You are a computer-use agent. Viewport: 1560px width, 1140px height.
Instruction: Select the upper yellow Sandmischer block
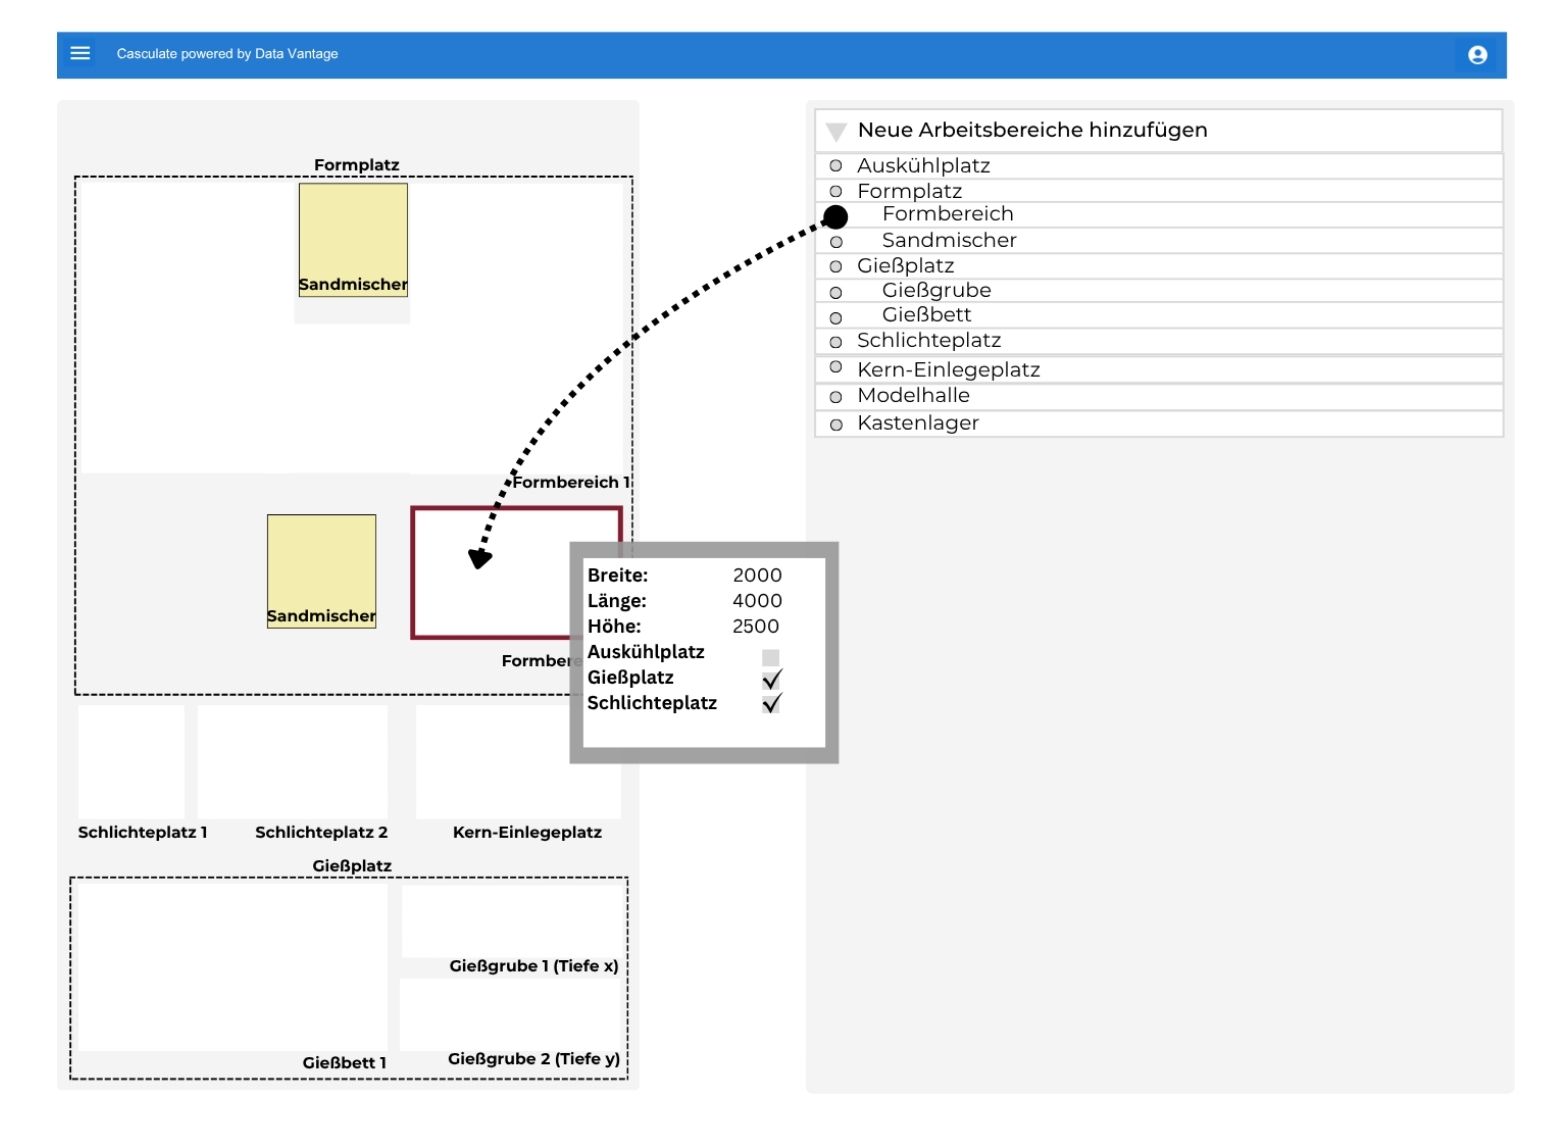pos(353,239)
